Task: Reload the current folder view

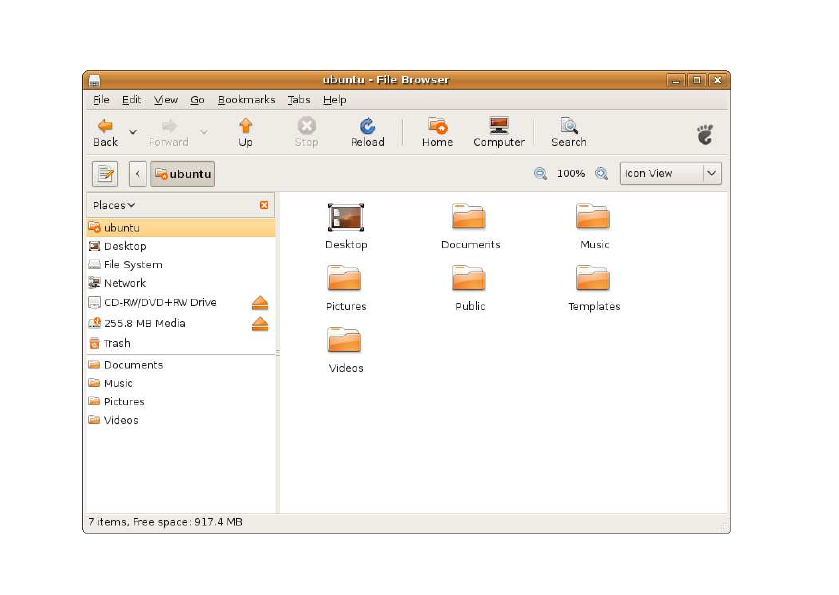Action: click(367, 126)
